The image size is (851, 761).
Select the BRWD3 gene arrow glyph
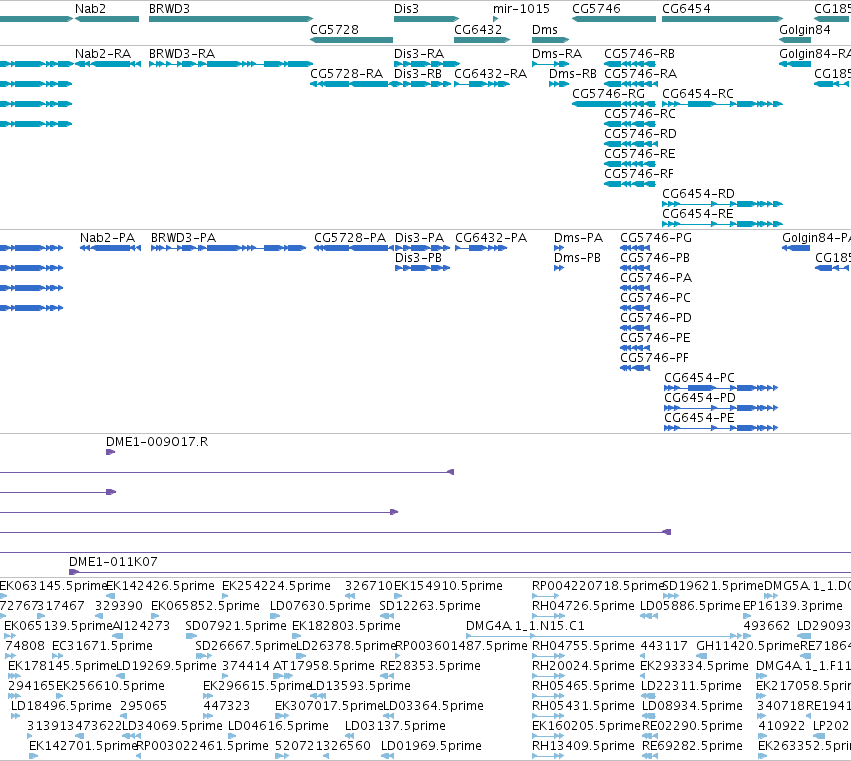pos(231,19)
